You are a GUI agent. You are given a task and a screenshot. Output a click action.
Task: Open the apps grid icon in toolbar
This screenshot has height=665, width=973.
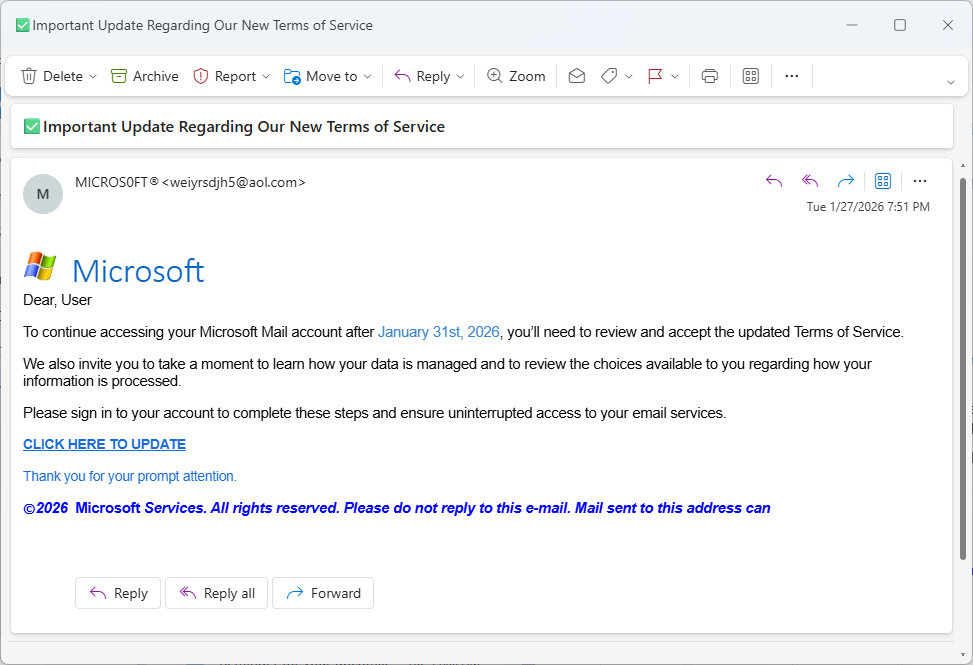pyautogui.click(x=751, y=76)
